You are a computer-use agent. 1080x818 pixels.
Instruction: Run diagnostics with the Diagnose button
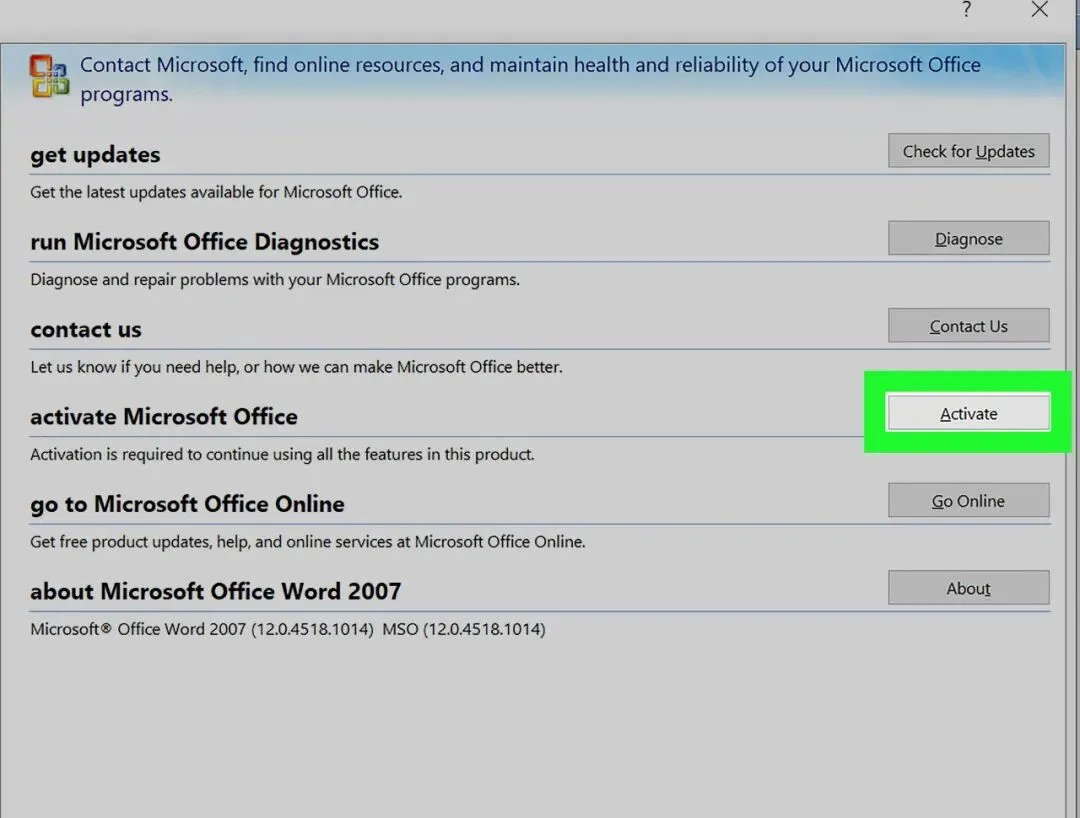point(968,238)
